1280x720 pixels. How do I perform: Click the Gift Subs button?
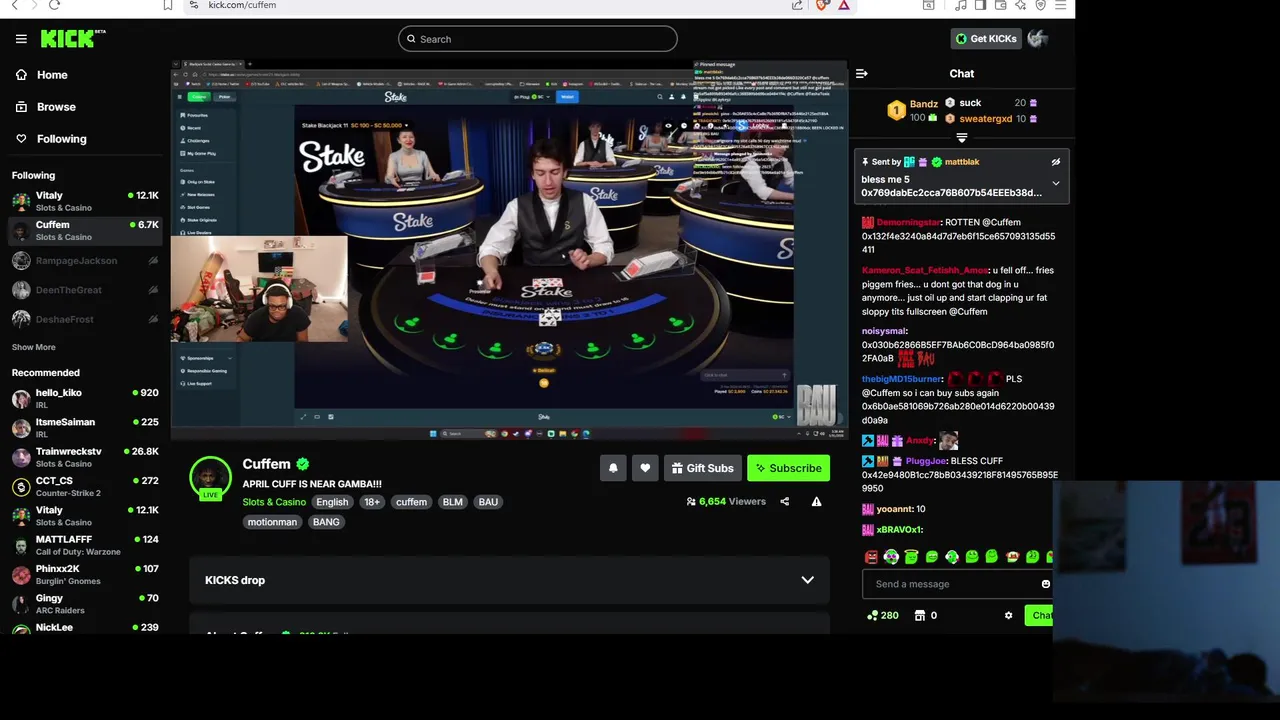tap(702, 468)
